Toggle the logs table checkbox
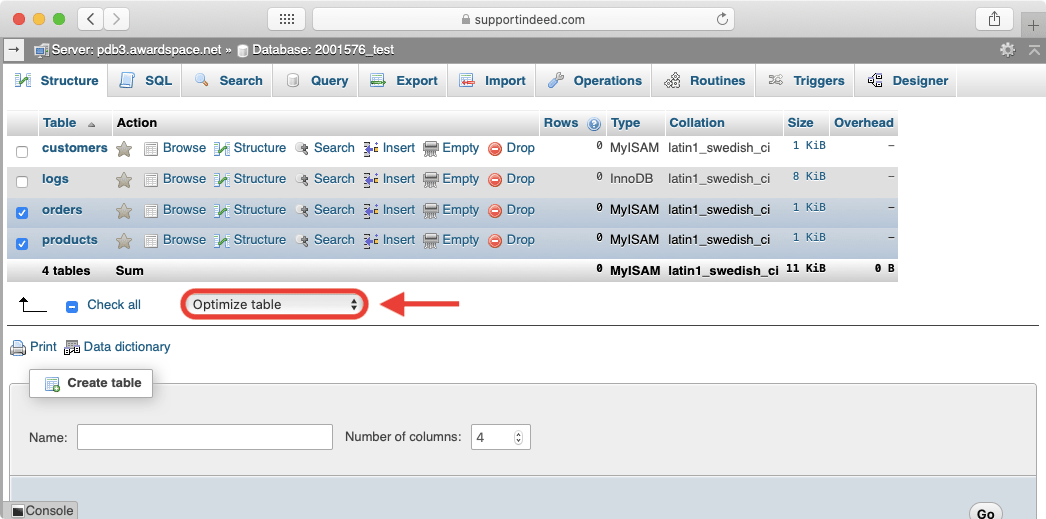1046x519 pixels. [22, 182]
